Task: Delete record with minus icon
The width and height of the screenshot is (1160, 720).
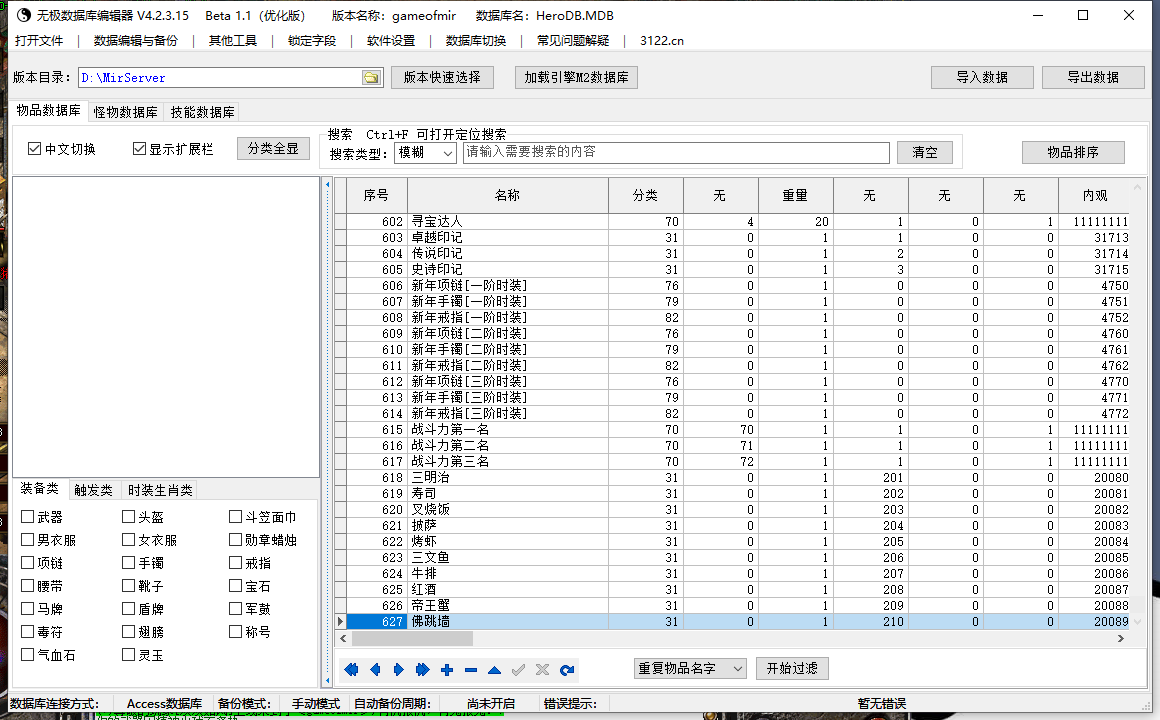Action: click(x=471, y=670)
